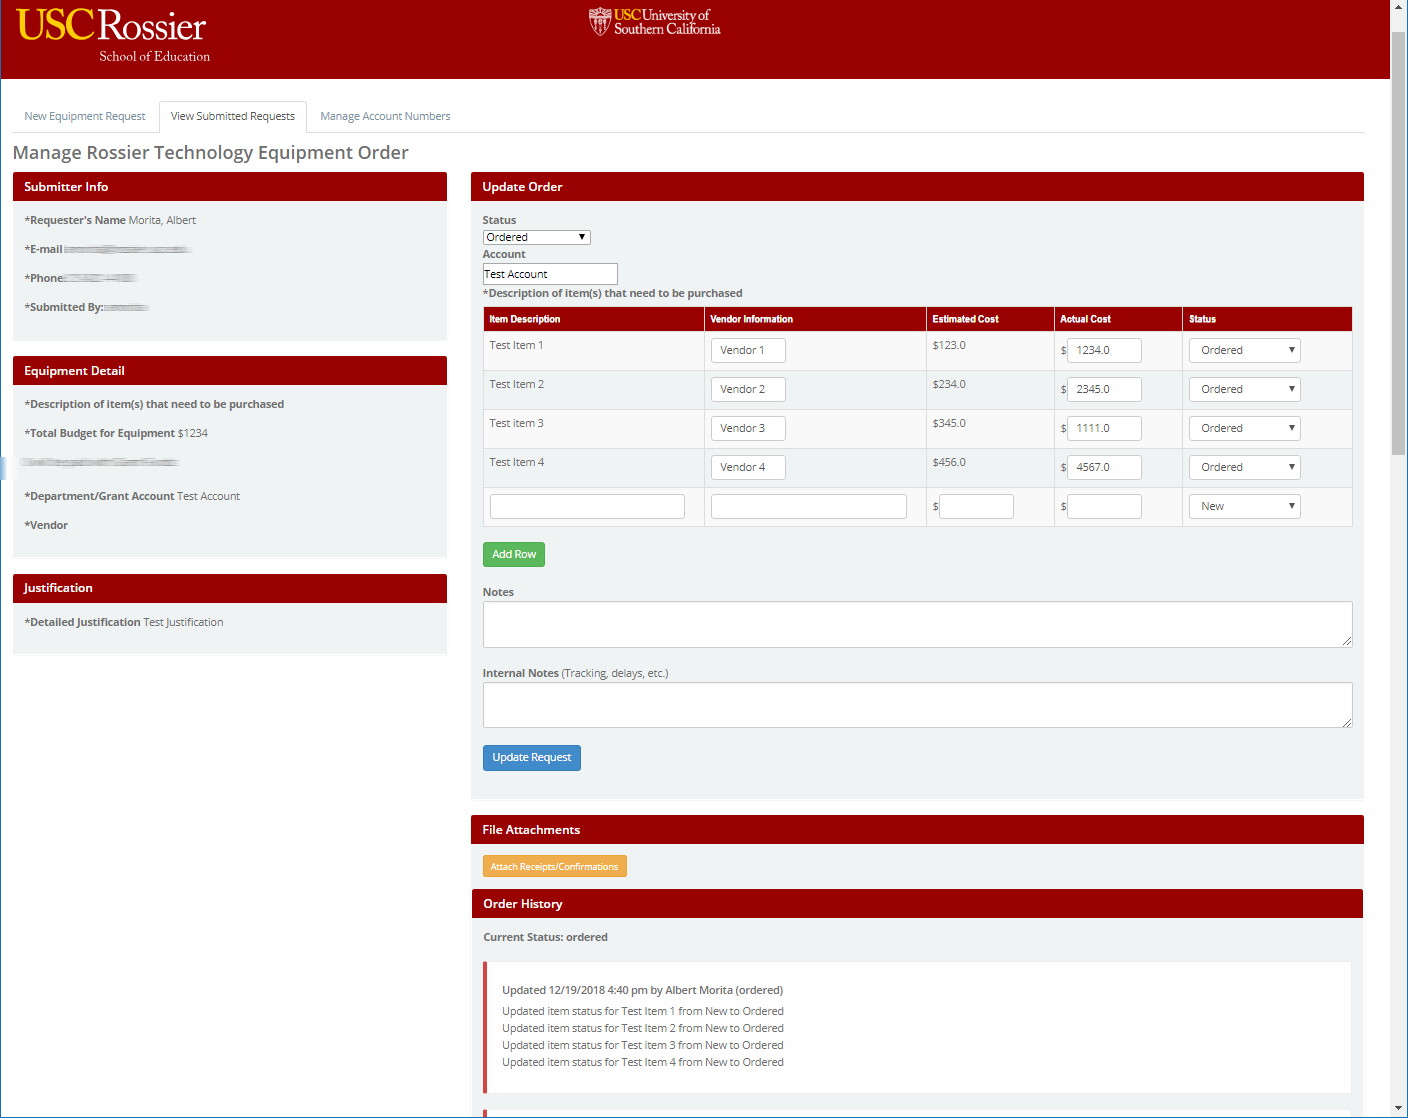Click the actual cost field showing 2345.0
This screenshot has width=1408, height=1118.
point(1104,390)
